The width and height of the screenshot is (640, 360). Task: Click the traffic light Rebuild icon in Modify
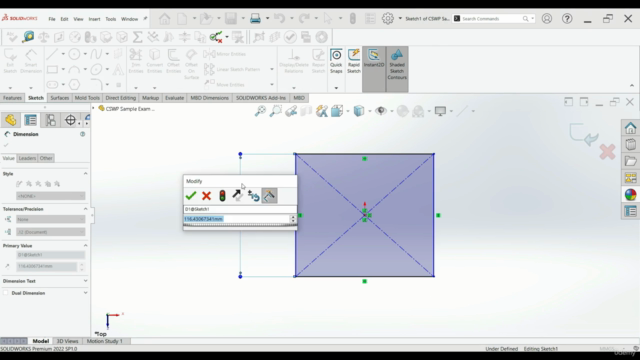(222, 196)
